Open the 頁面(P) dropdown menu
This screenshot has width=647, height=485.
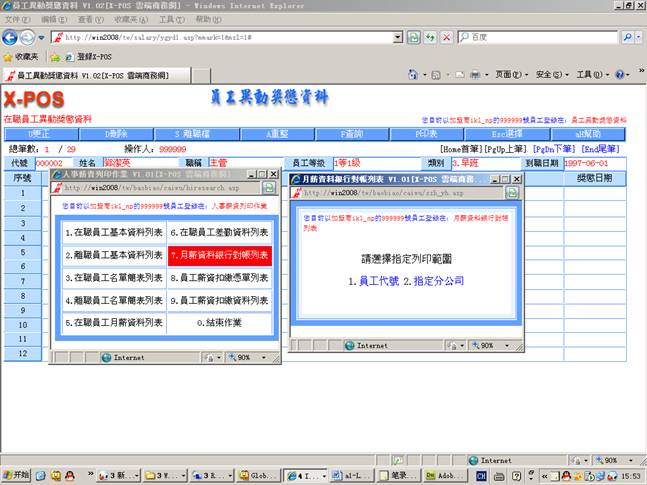[x=510, y=75]
